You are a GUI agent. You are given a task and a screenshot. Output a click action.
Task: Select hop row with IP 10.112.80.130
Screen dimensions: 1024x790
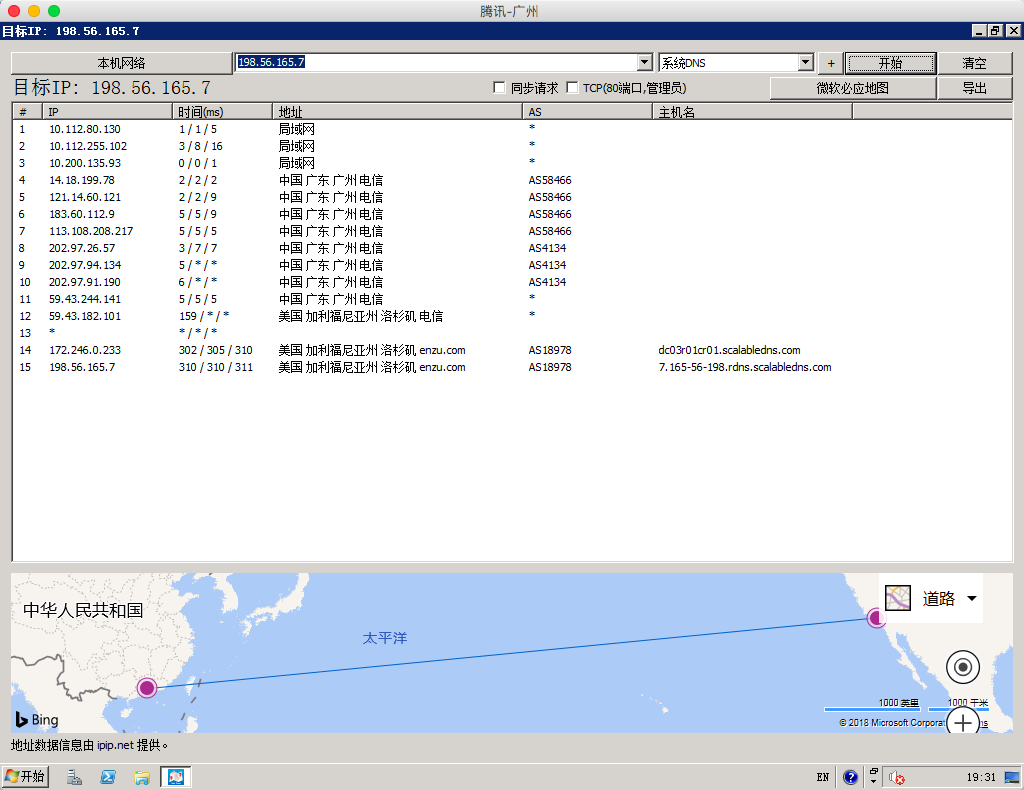click(x=512, y=129)
